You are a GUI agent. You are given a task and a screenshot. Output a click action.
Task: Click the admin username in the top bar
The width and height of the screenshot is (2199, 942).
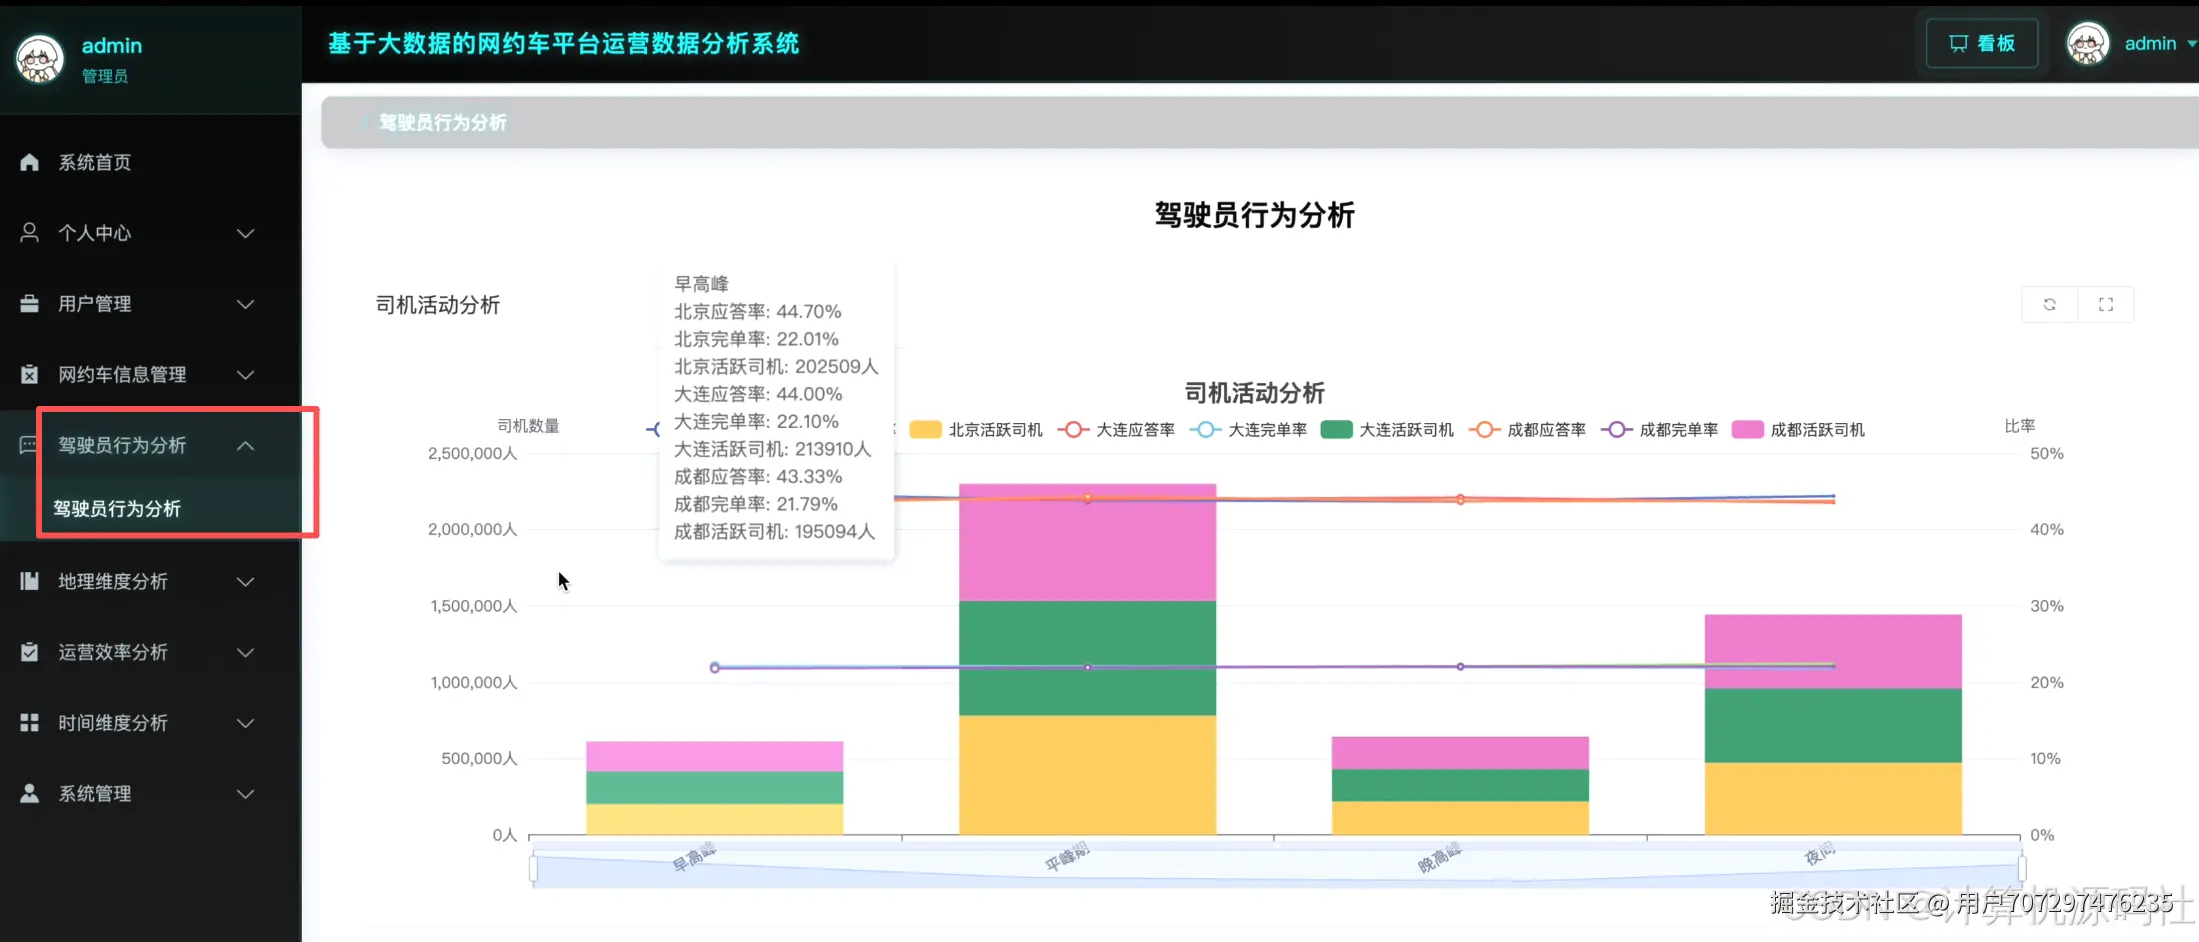tap(2150, 43)
